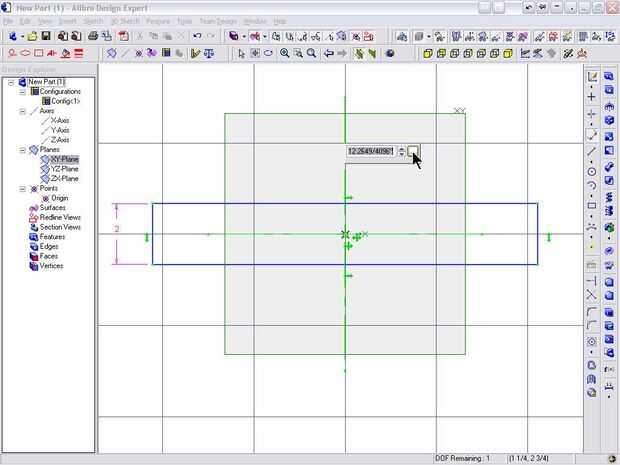Image resolution: width=620 pixels, height=465 pixels.
Task: Select the plus-shaped point tool
Action: pyautogui.click(x=592, y=97)
